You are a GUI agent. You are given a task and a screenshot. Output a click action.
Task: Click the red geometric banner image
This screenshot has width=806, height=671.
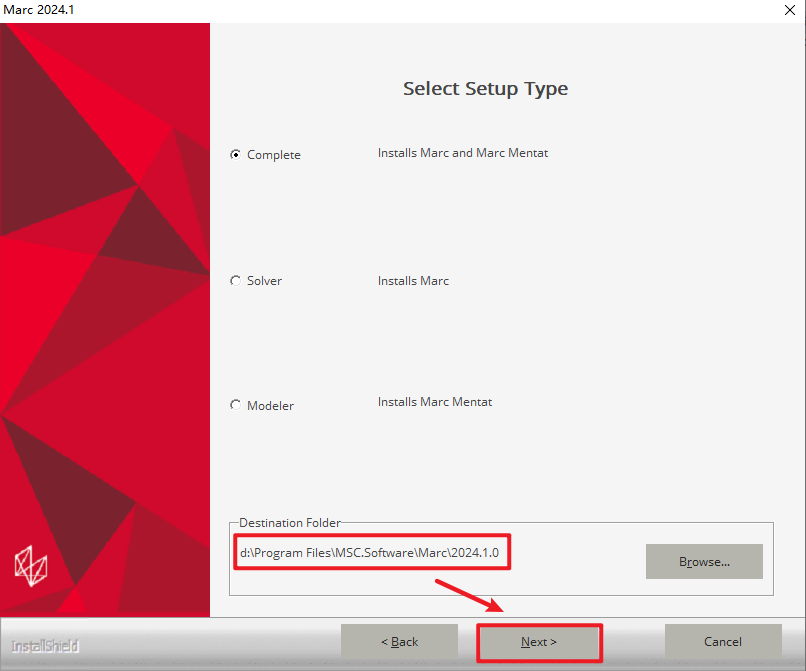point(105,300)
